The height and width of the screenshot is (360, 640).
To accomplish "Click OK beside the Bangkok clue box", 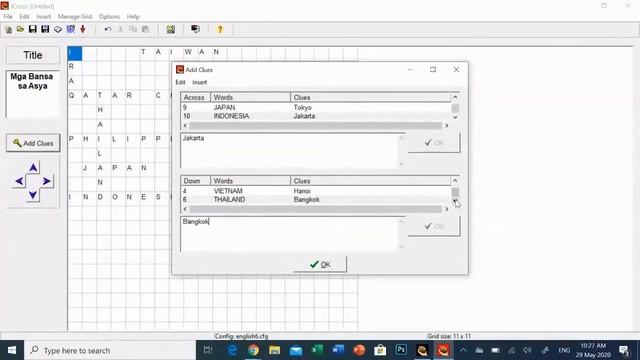I will [434, 226].
